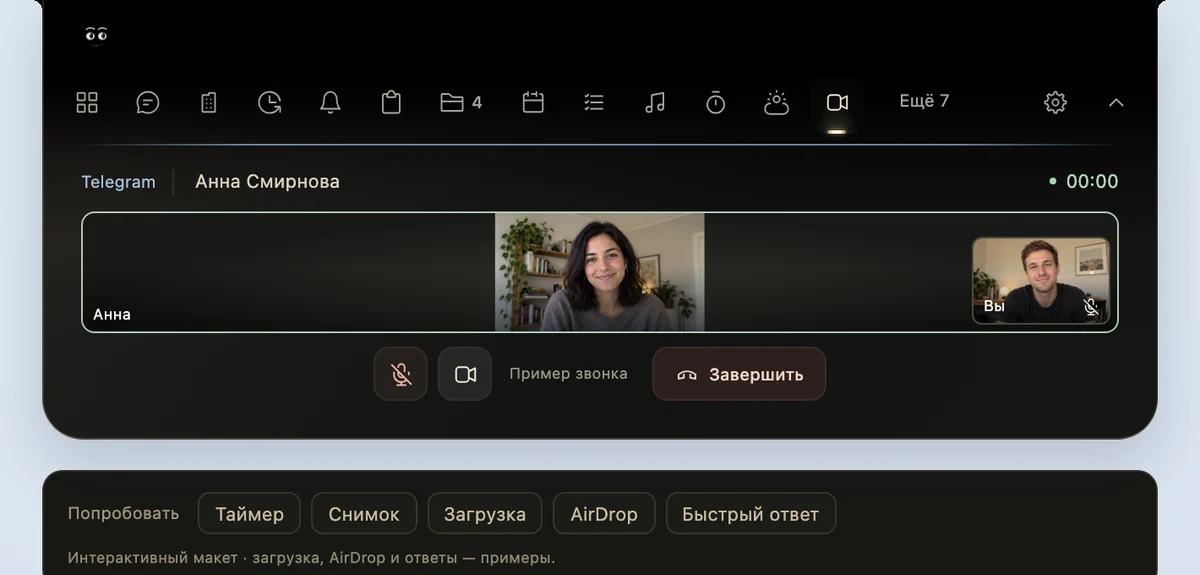Image resolution: width=1200 pixels, height=575 pixels.
Task: Click muted mic icon on self-view
Action: click(x=1091, y=307)
